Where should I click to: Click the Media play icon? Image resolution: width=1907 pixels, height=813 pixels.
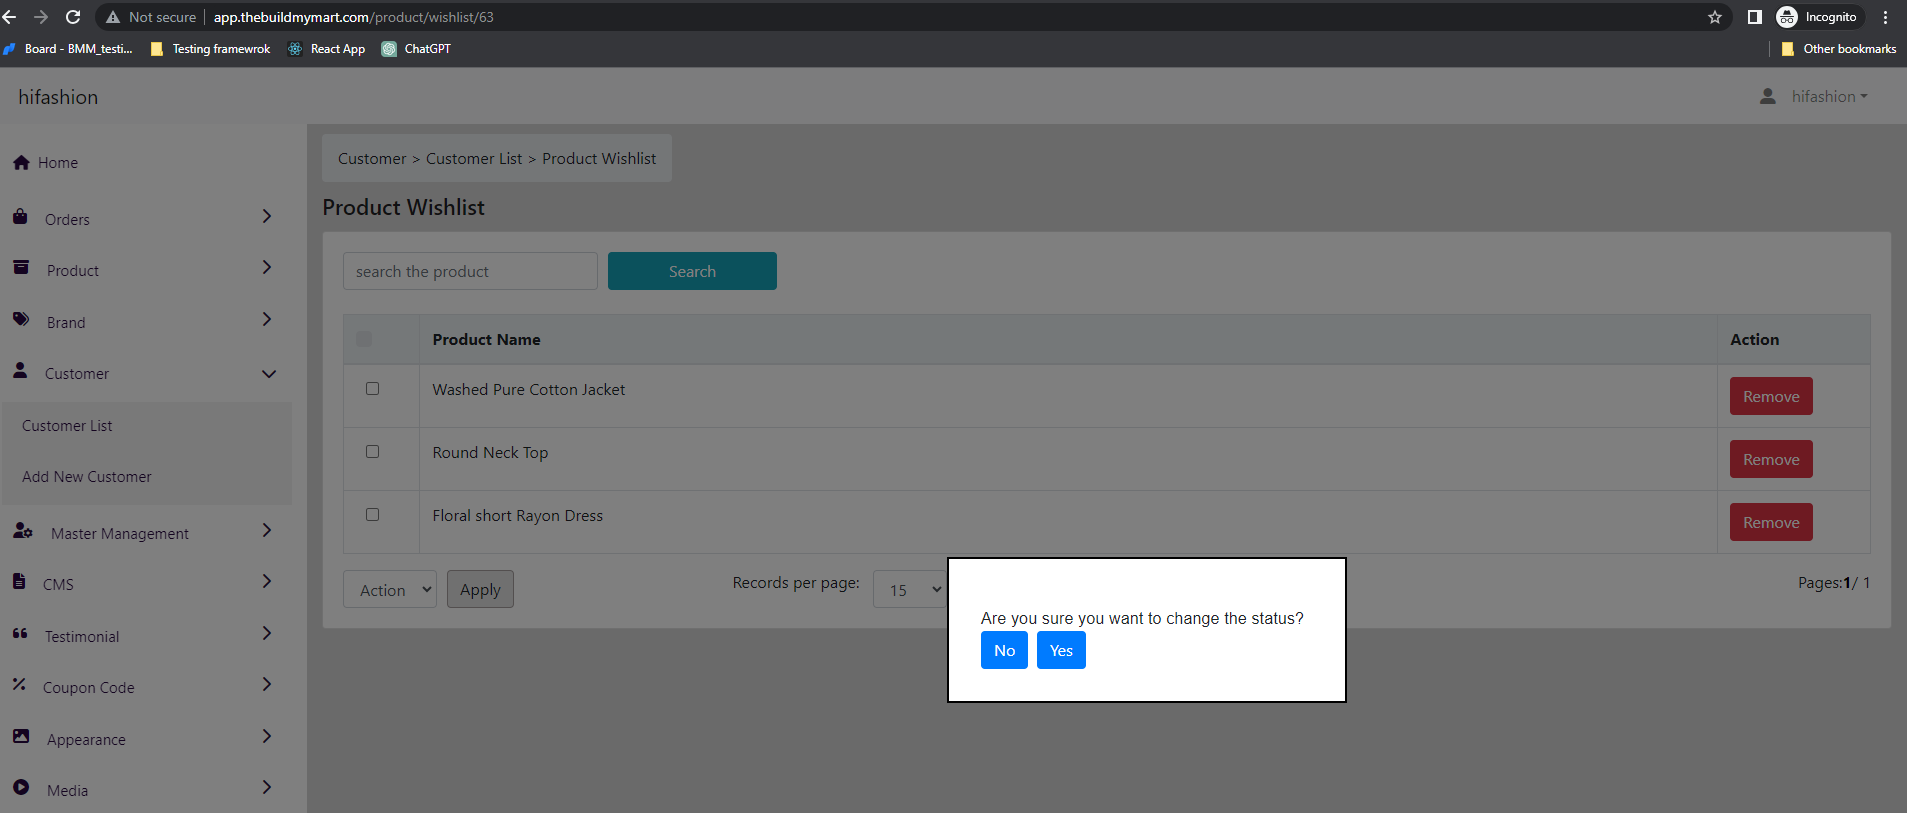(x=21, y=787)
